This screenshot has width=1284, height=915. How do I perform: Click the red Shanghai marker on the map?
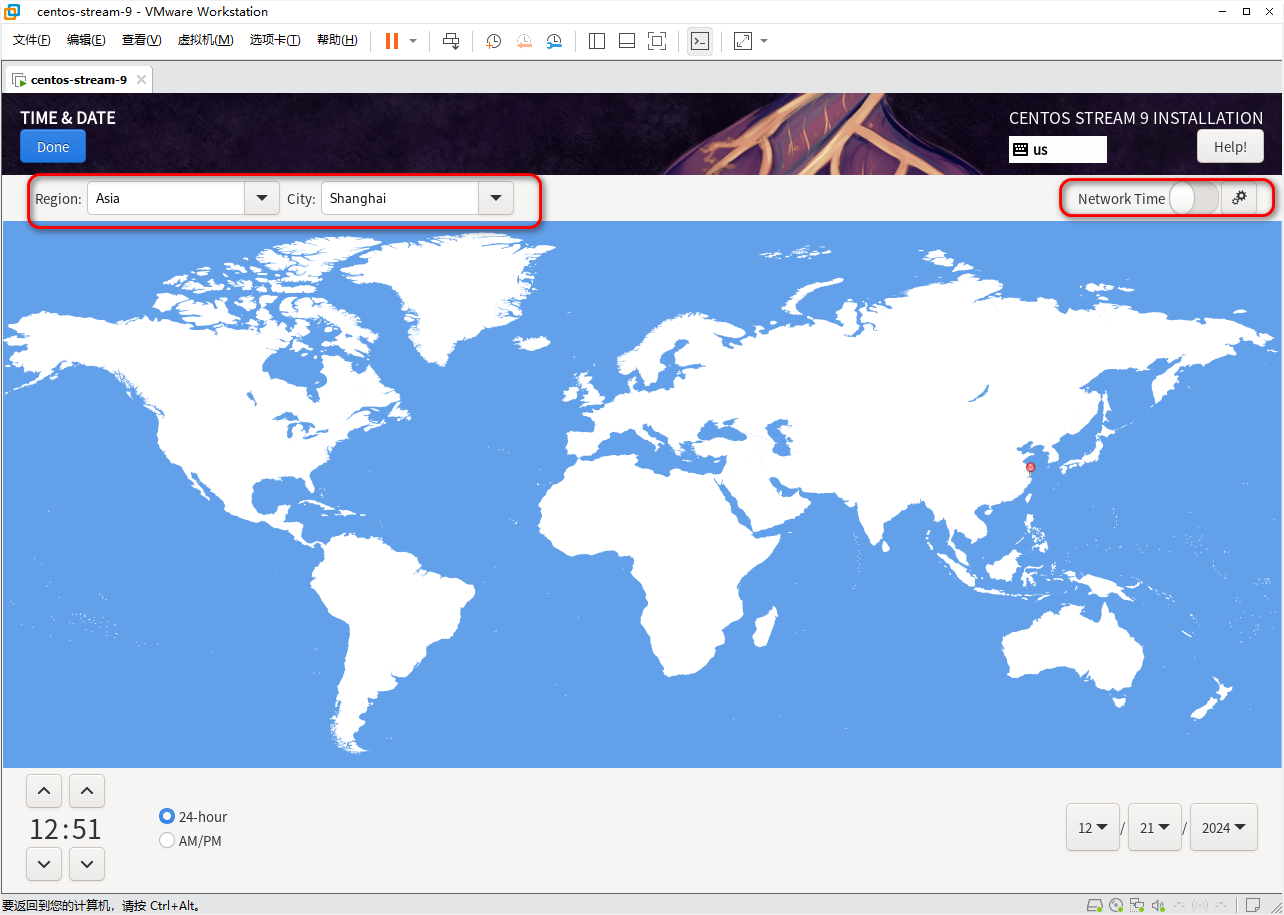coord(1031,467)
